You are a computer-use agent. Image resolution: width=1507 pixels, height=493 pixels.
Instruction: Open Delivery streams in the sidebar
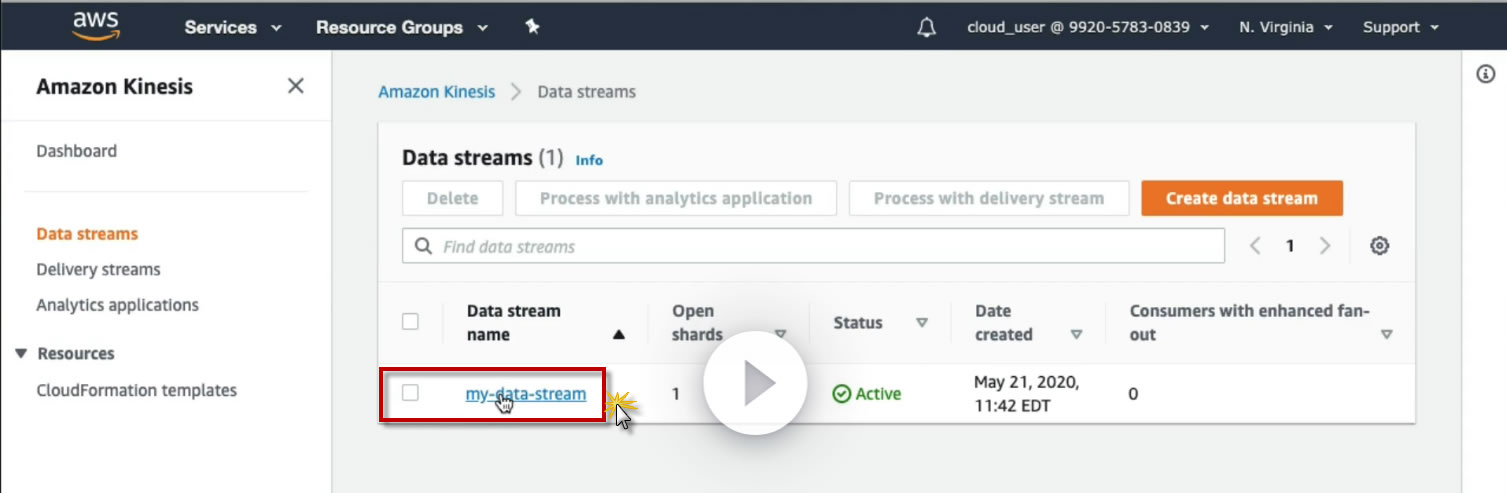(98, 269)
